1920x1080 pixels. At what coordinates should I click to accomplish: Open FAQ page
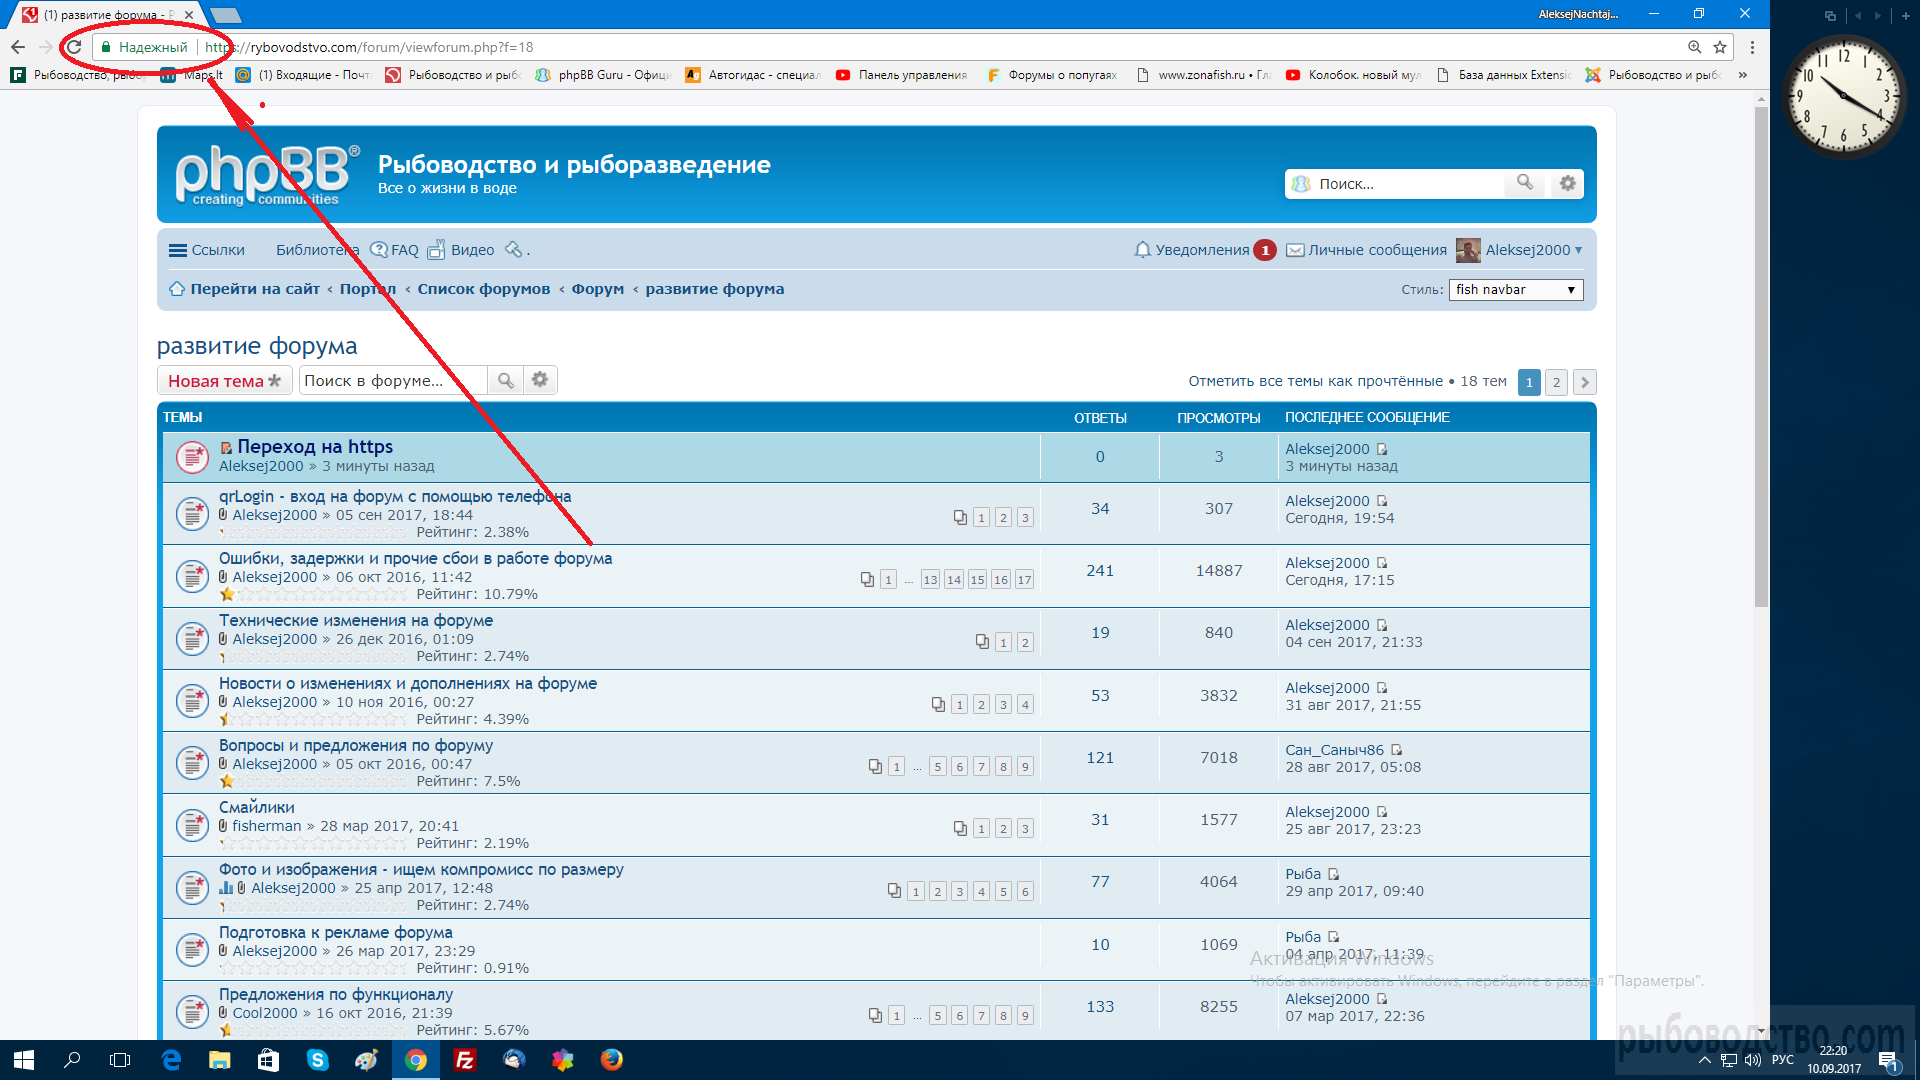pos(394,250)
